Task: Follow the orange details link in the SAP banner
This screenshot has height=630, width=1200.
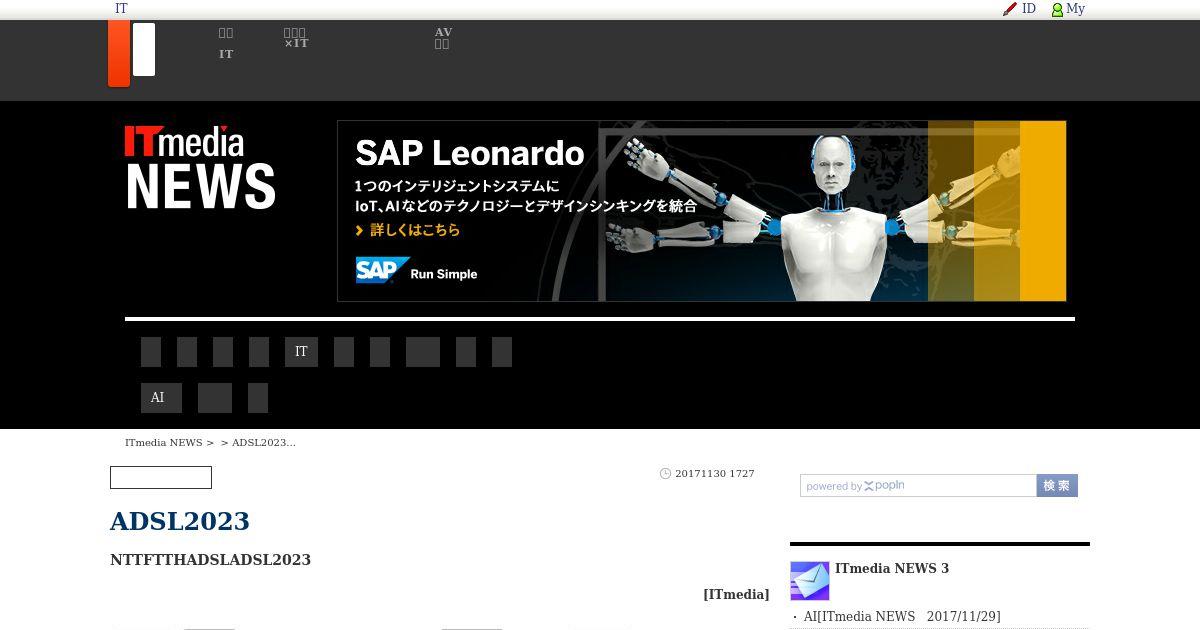Action: point(408,230)
